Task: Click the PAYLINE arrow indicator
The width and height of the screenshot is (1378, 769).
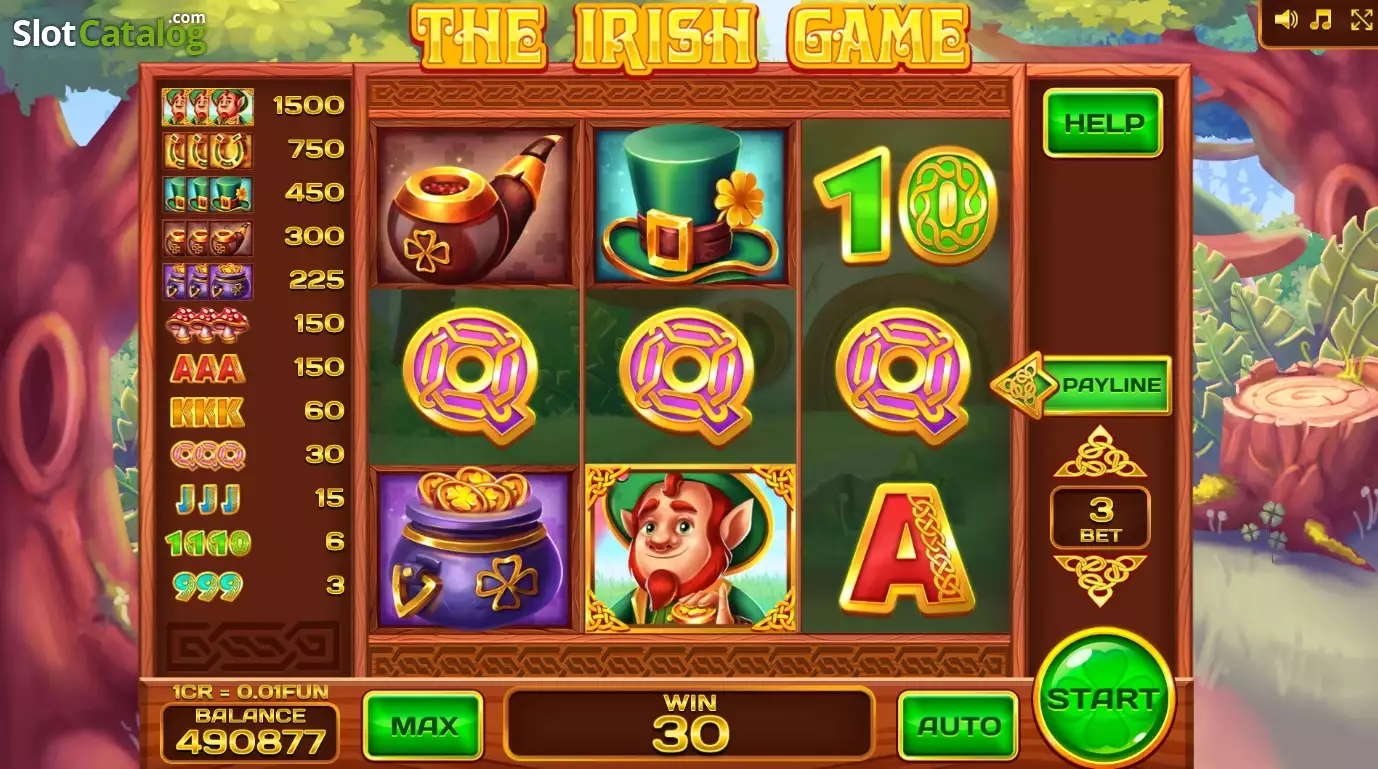Action: [1081, 385]
